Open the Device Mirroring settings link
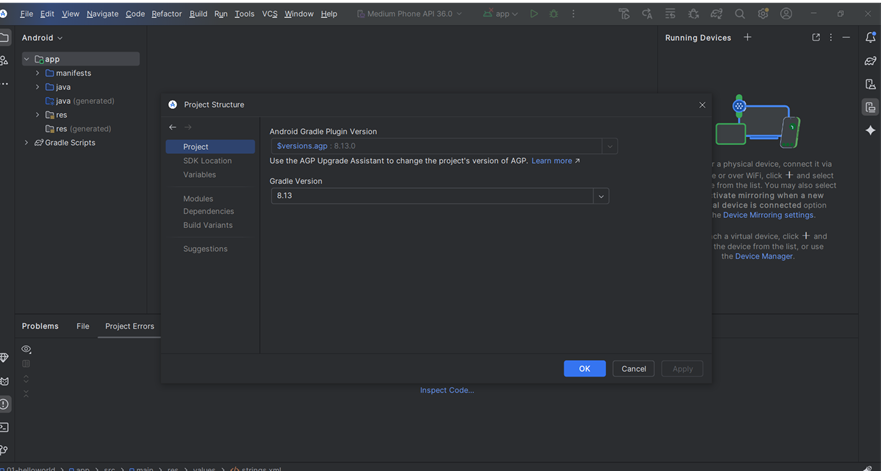This screenshot has width=886, height=471. 768,215
